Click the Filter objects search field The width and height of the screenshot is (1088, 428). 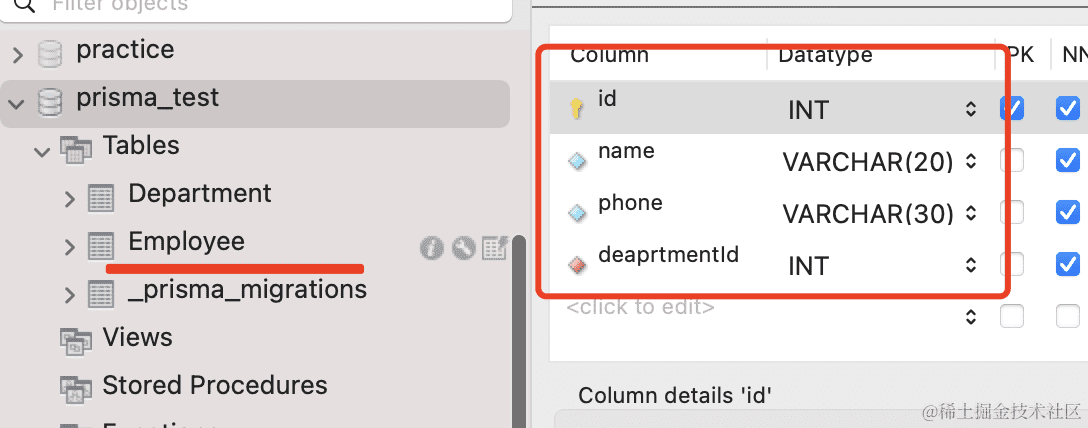pos(257,7)
